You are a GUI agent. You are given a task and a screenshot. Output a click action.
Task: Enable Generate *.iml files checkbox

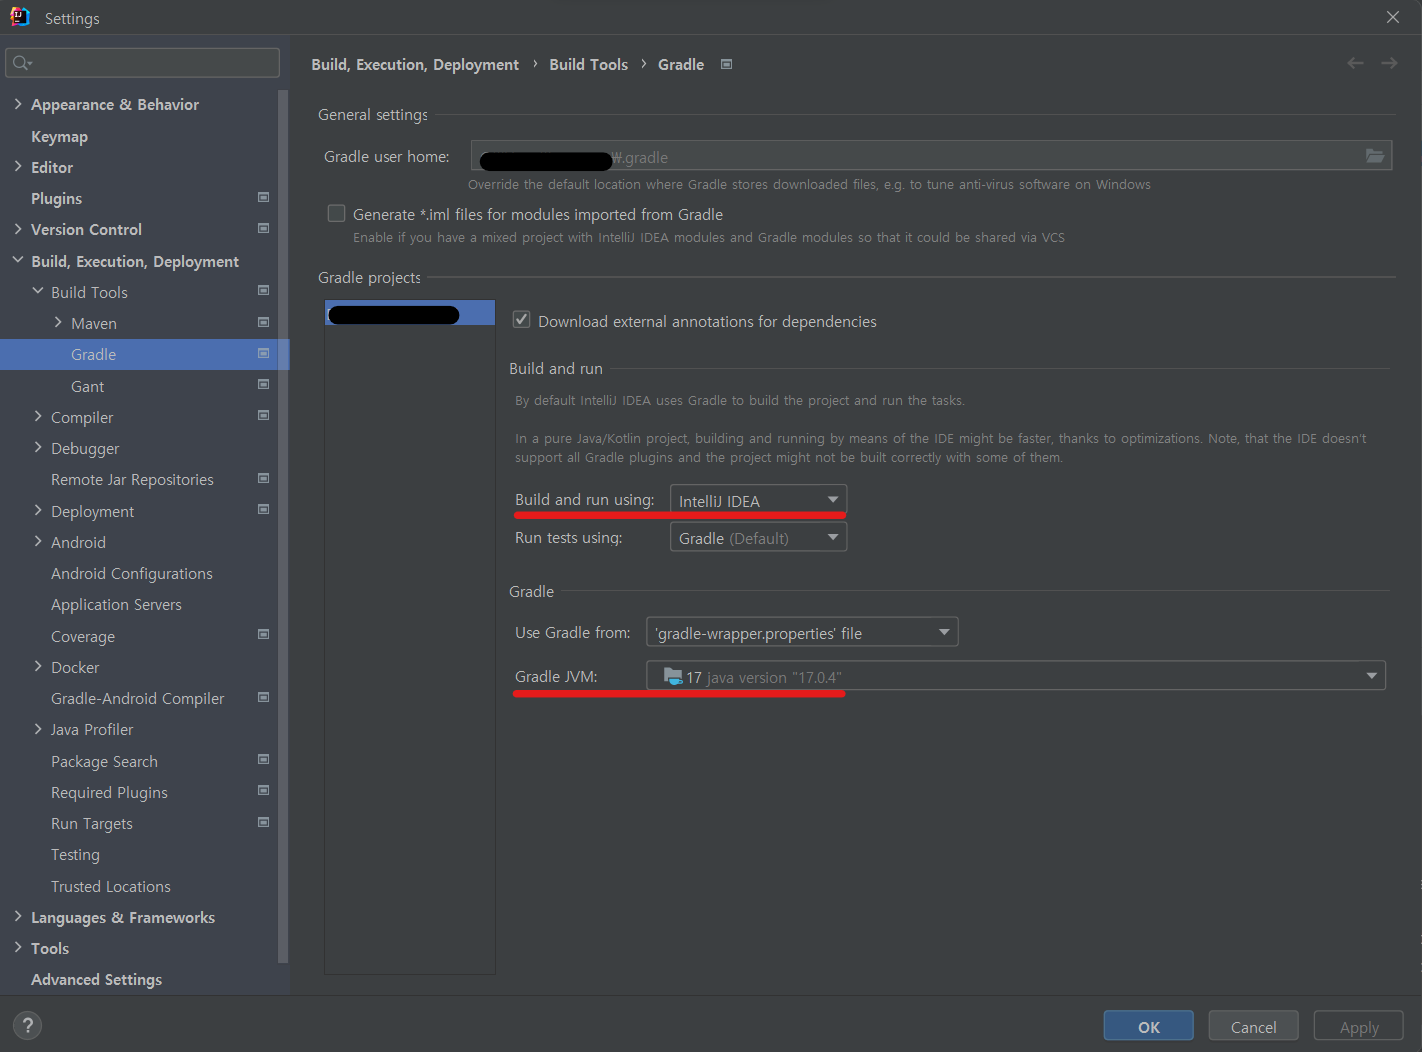click(337, 213)
